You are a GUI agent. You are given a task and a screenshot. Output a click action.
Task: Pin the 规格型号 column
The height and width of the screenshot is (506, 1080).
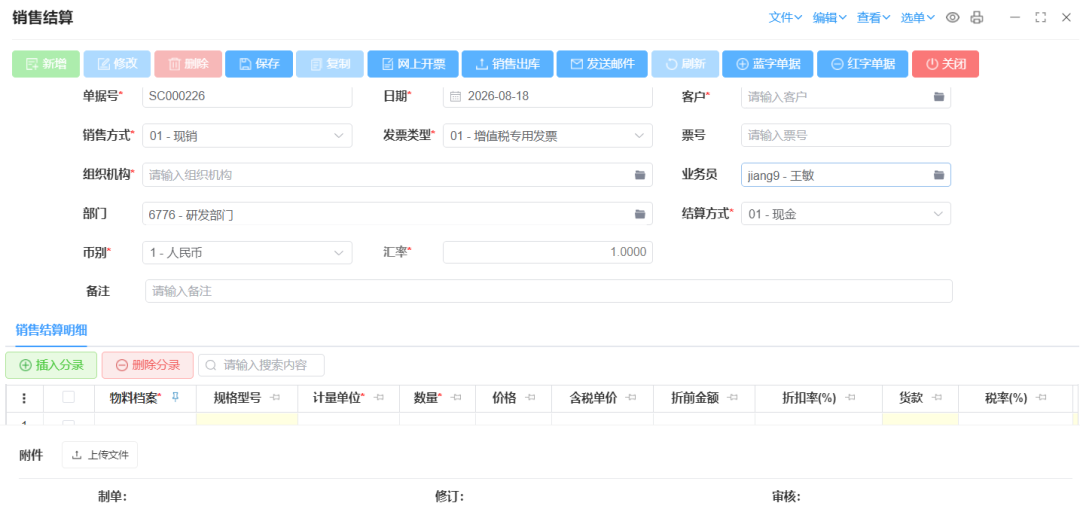coord(275,397)
